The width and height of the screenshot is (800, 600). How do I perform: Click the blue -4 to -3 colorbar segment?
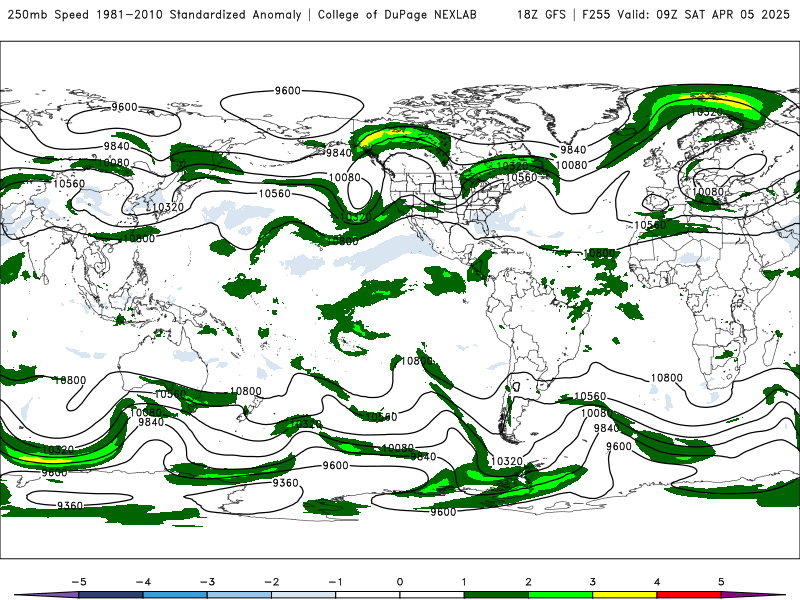pos(175,595)
